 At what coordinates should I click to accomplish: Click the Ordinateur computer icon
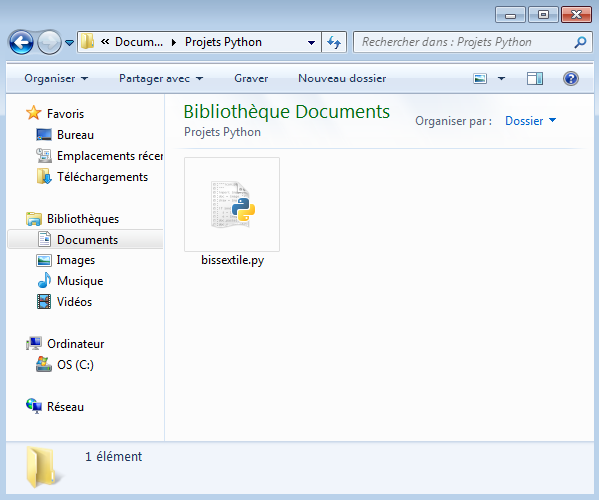[34, 343]
